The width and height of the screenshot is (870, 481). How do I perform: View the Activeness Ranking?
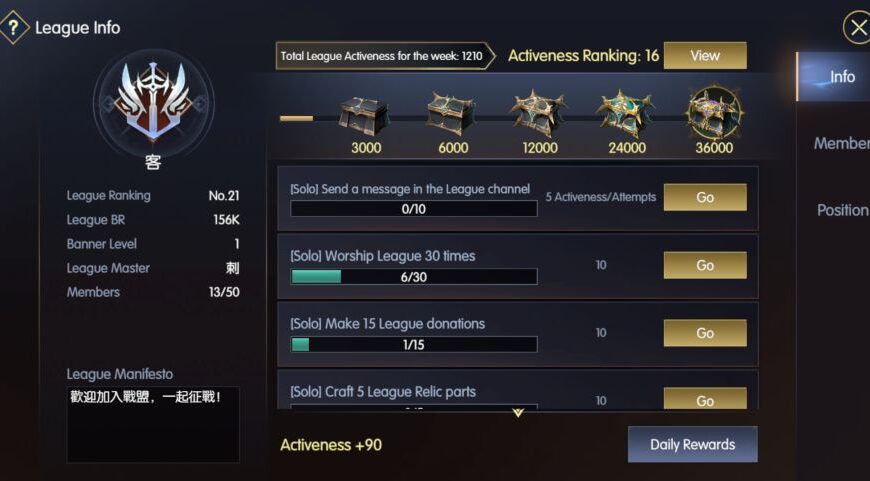705,56
